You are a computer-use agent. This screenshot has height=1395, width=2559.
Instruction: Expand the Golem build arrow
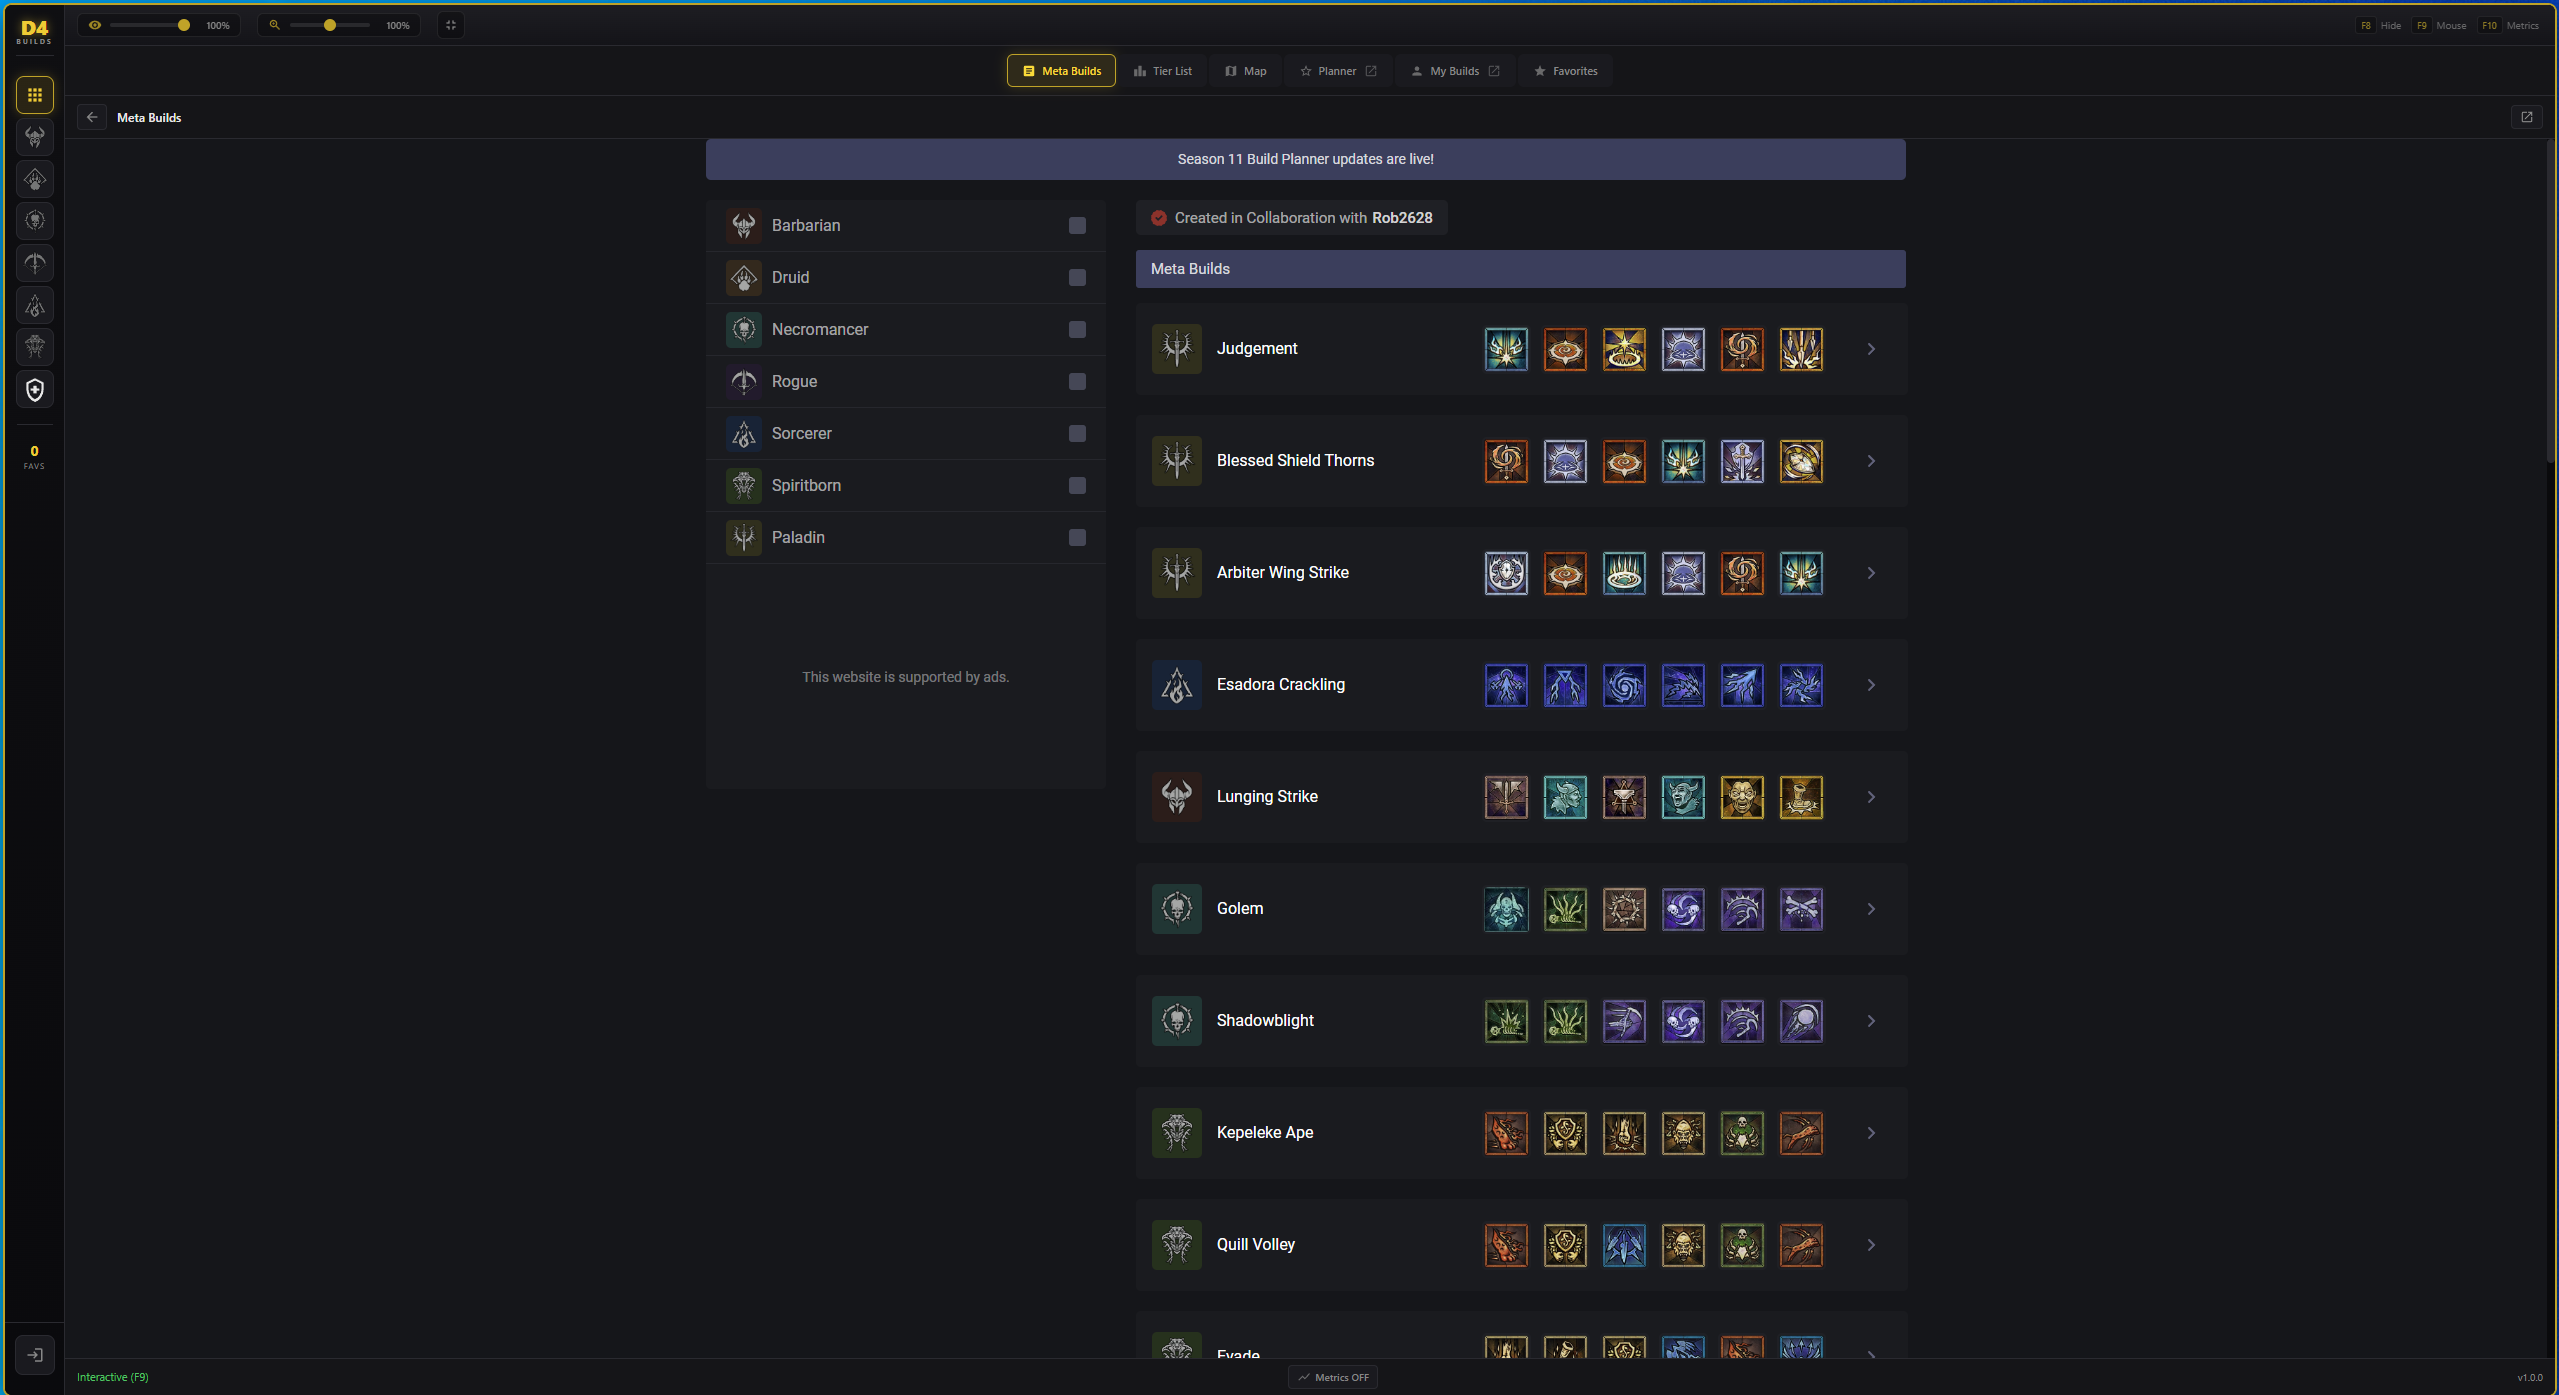click(1871, 909)
